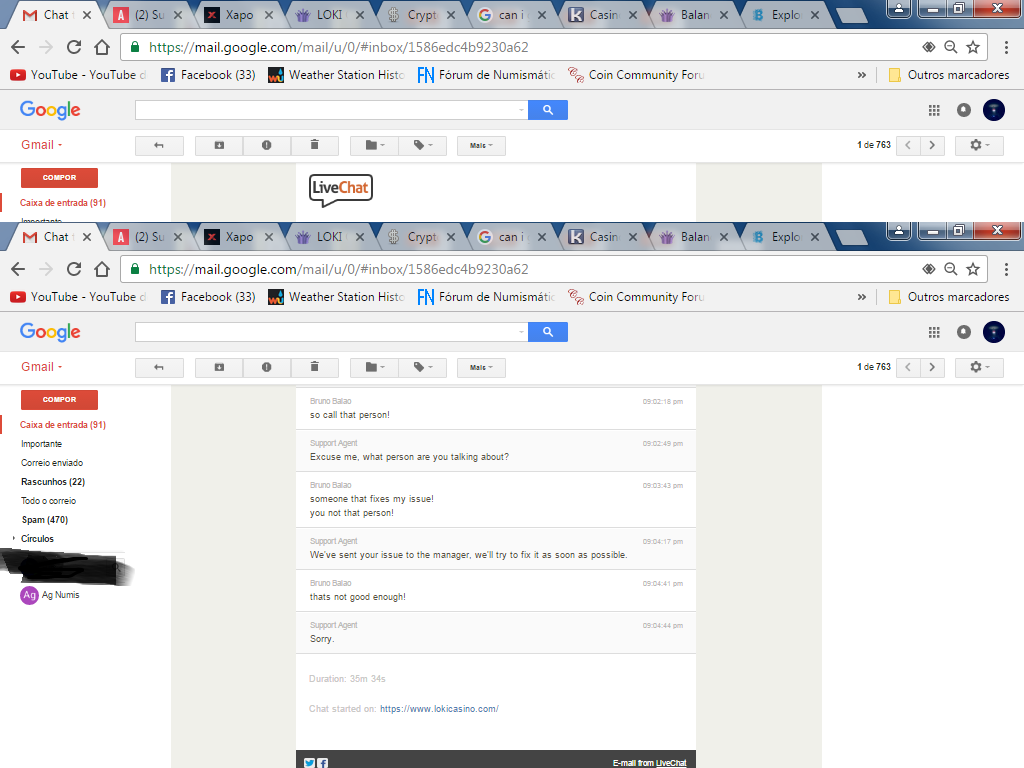Screen dimensions: 1024x768
Task: Click account avatar in lower window
Action: 994,332
